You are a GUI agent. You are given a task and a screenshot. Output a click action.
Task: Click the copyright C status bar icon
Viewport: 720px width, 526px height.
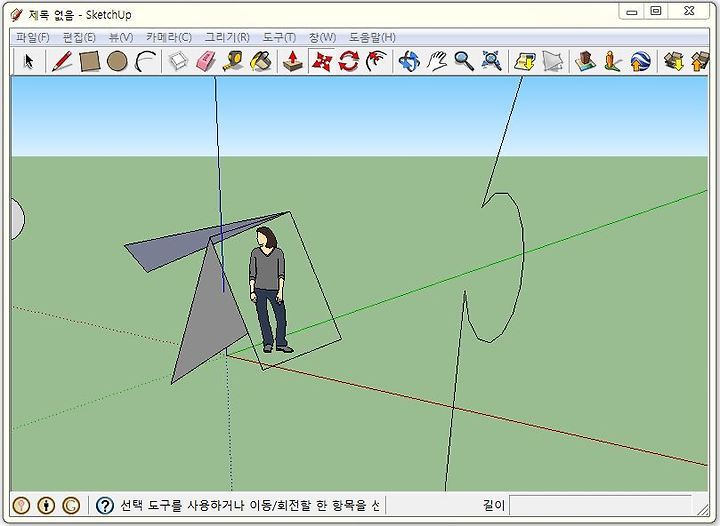tap(71, 505)
